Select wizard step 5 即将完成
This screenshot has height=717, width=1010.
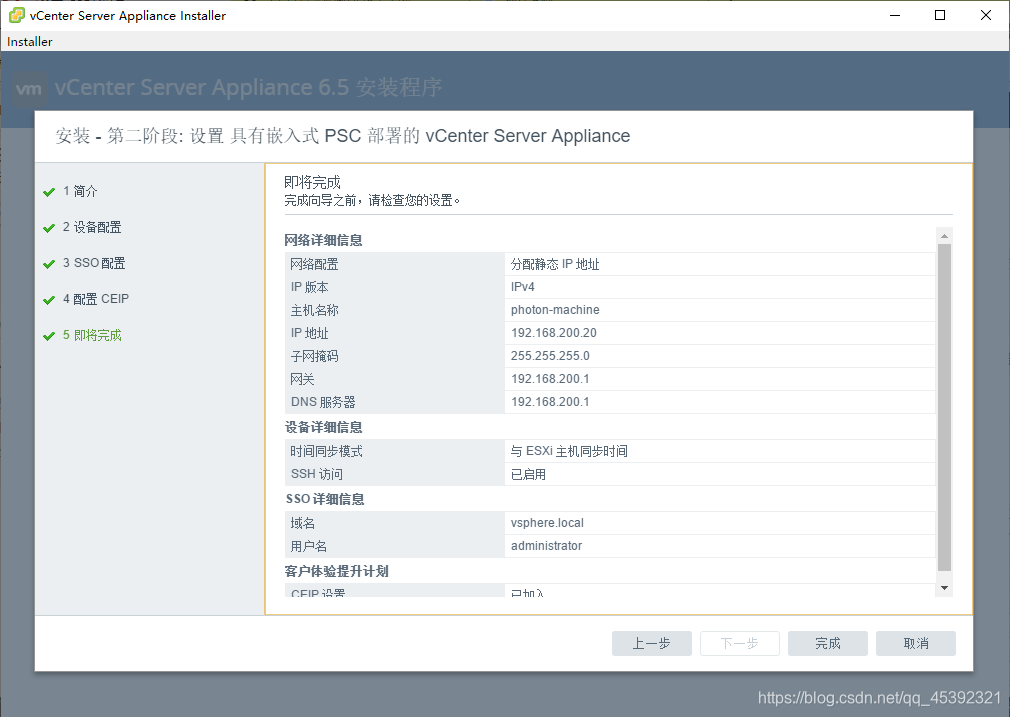(x=92, y=335)
